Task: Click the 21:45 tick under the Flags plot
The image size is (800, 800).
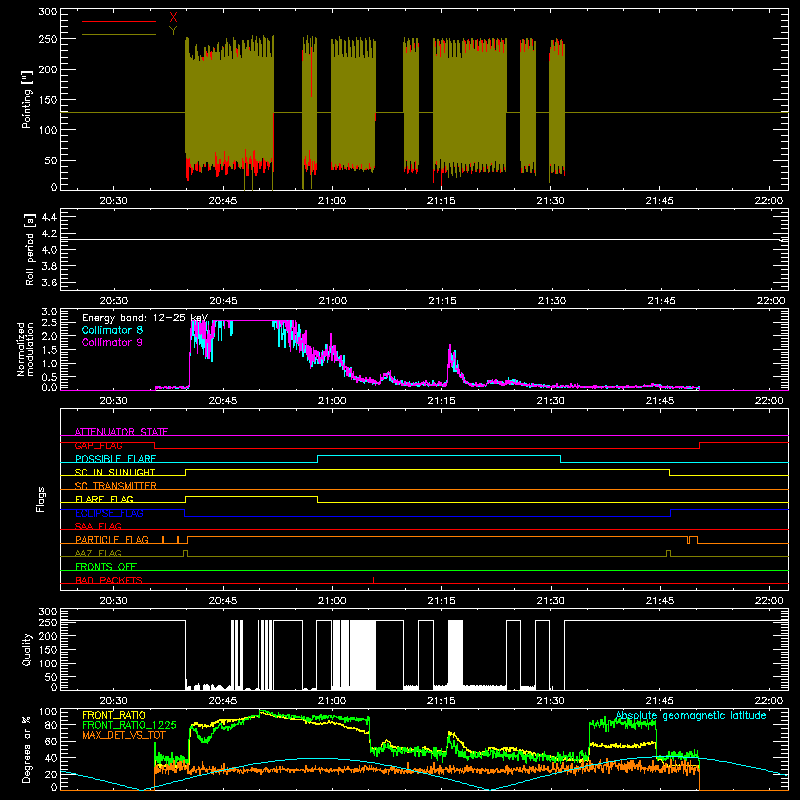Action: point(660,601)
